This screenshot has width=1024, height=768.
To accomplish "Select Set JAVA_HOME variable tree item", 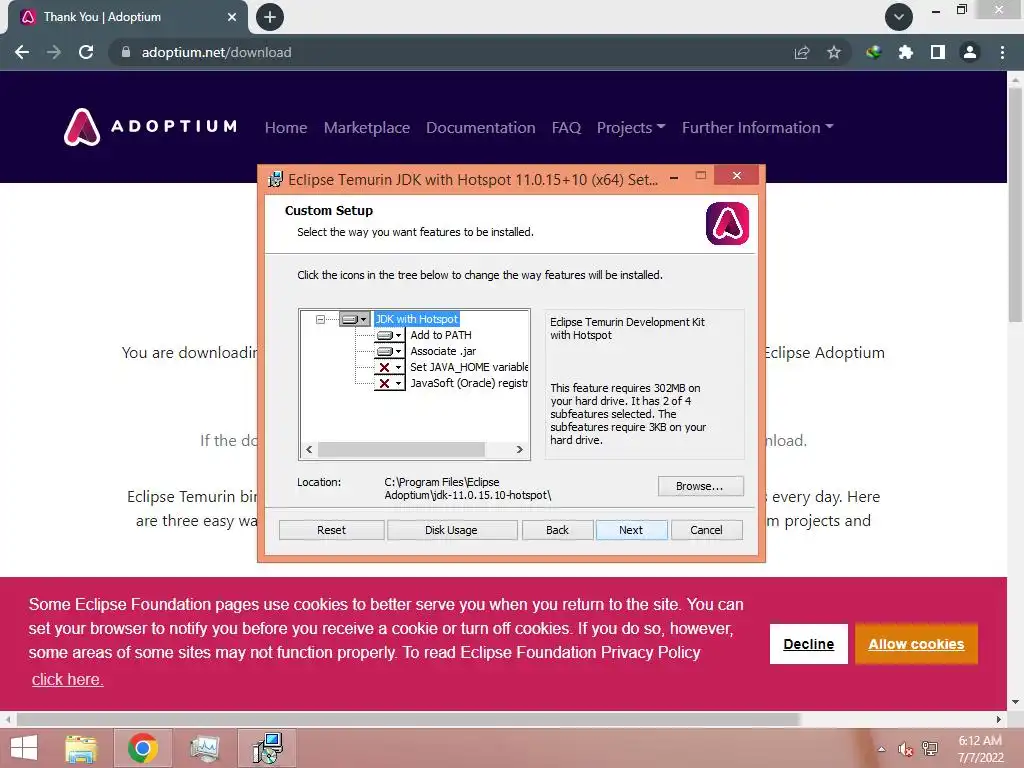I will 469,367.
